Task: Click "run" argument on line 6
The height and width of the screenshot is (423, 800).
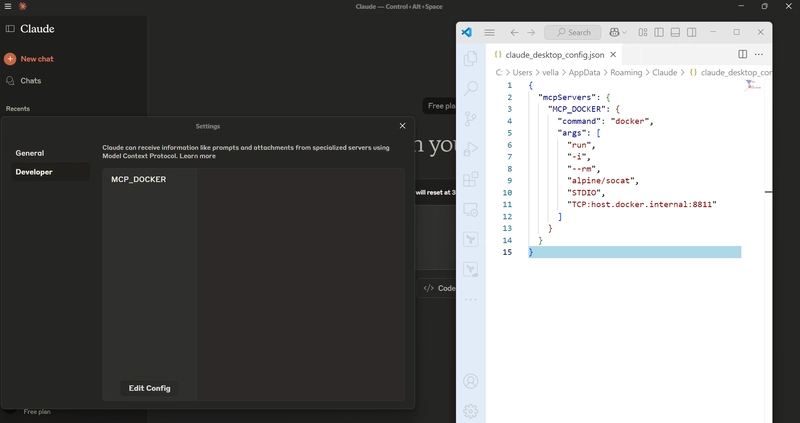Action: pos(579,145)
